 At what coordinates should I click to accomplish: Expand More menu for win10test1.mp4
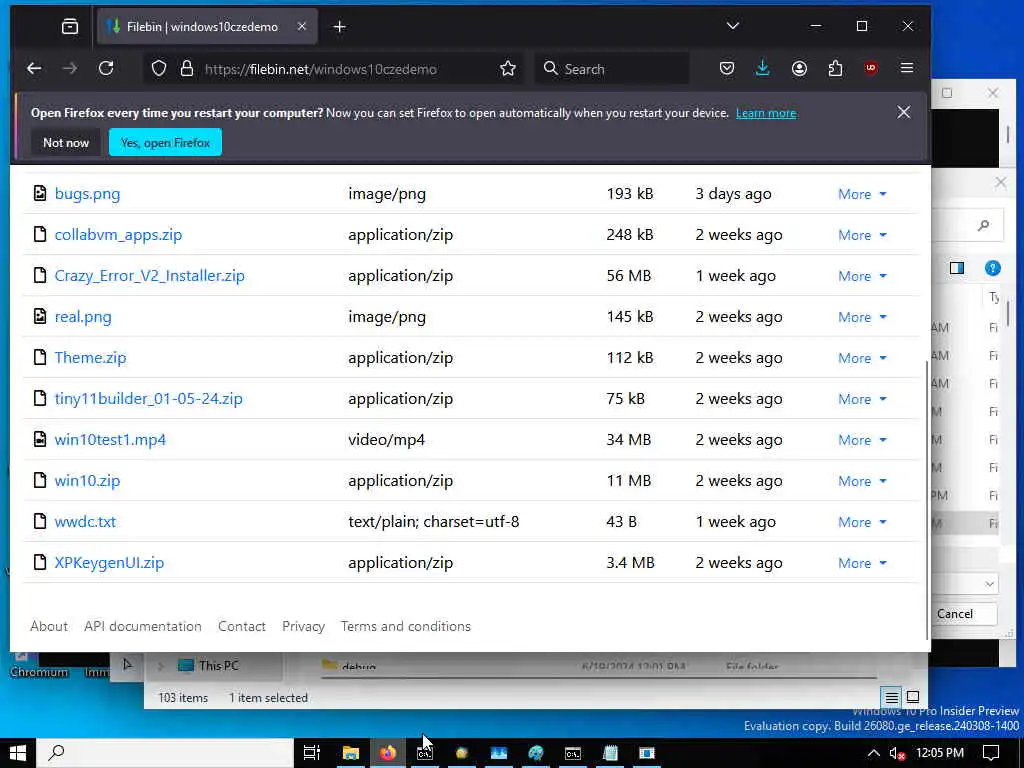[x=862, y=440]
